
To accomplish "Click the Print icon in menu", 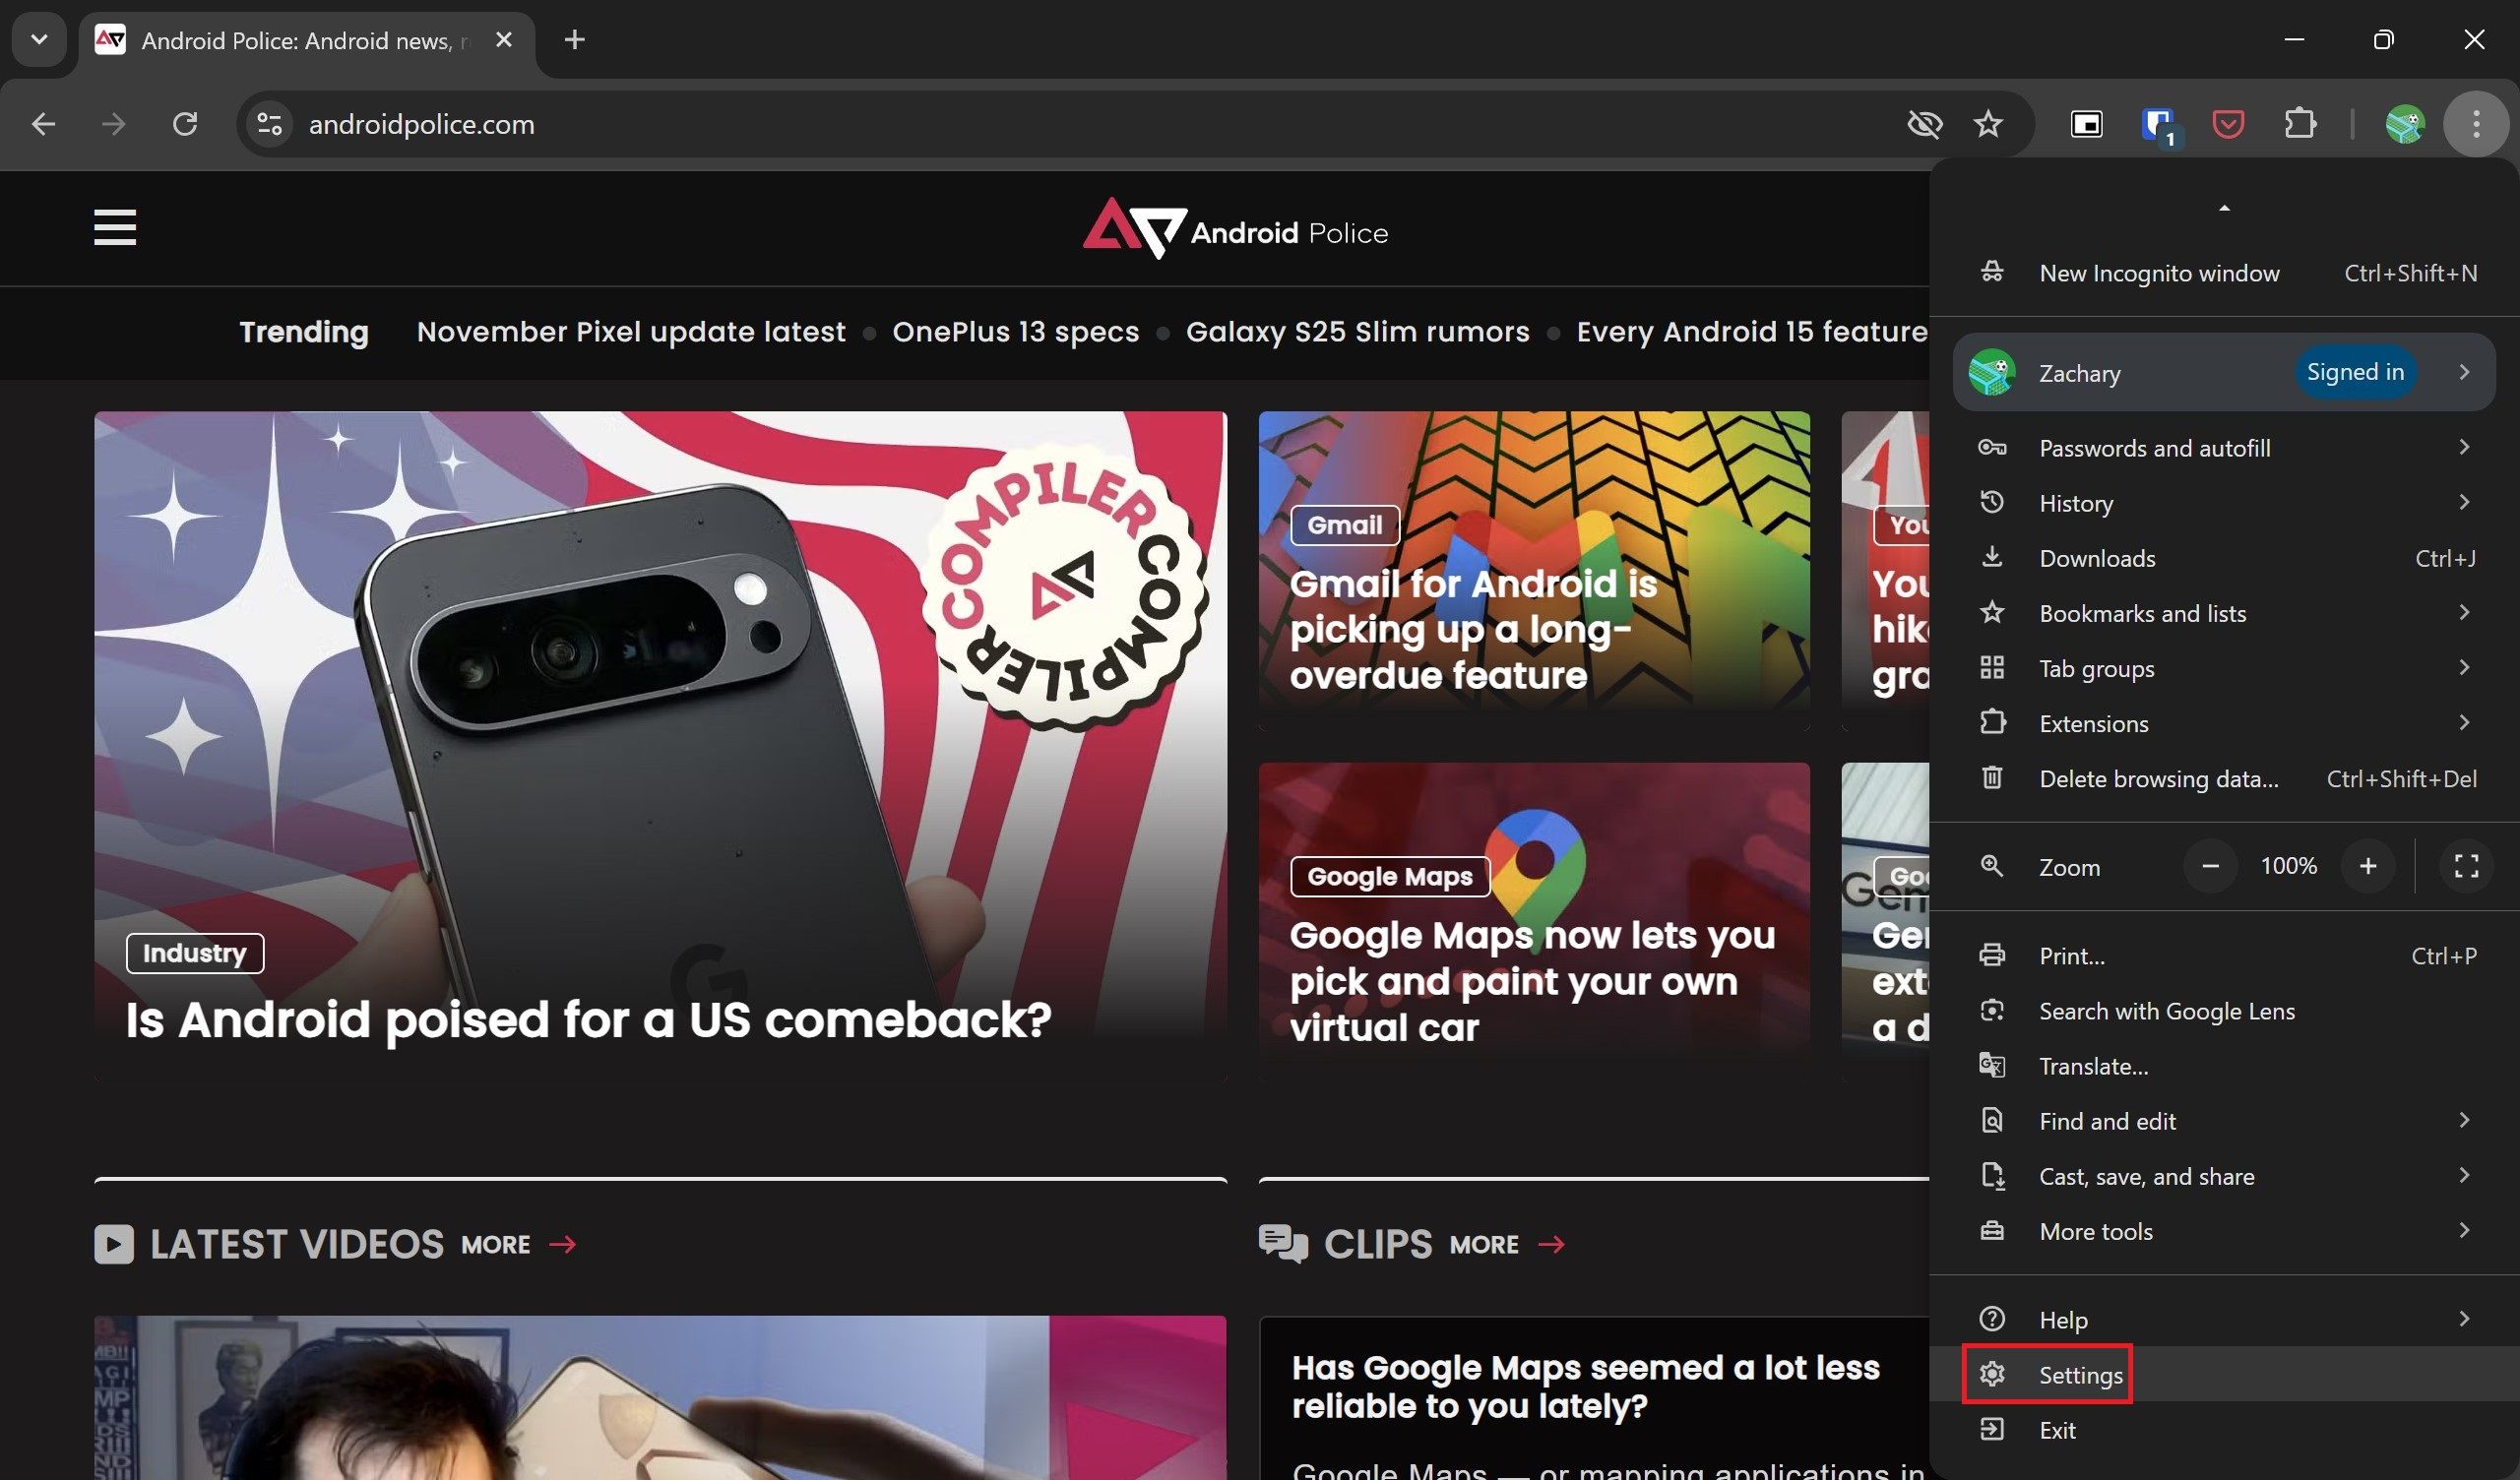I will pyautogui.click(x=1991, y=954).
